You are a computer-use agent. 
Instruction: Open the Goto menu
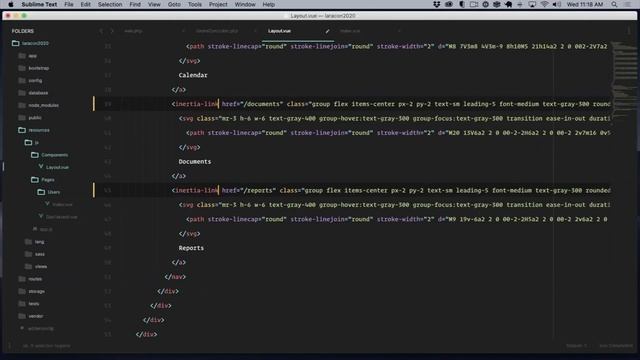(x=174, y=4)
